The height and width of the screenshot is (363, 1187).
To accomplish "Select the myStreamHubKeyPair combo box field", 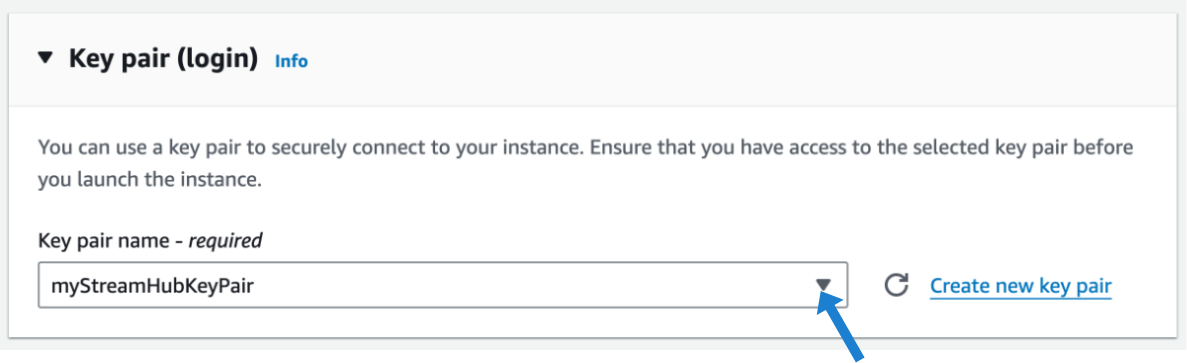I will (x=443, y=285).
